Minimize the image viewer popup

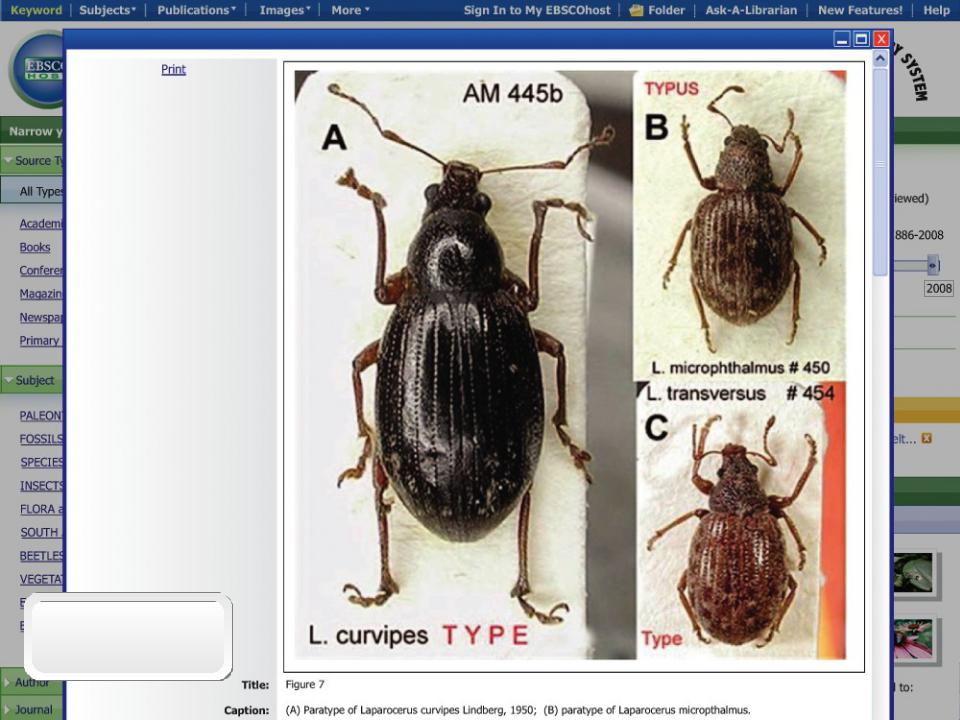coord(842,39)
